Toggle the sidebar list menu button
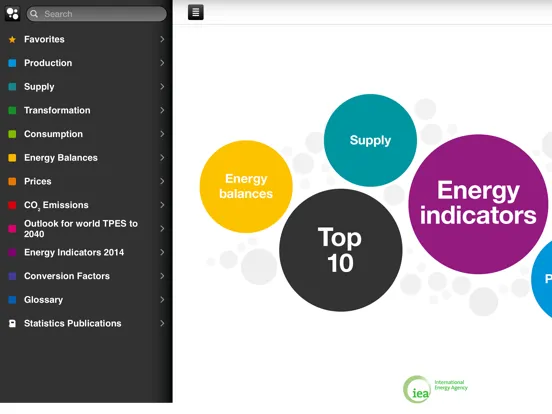 click(x=196, y=12)
